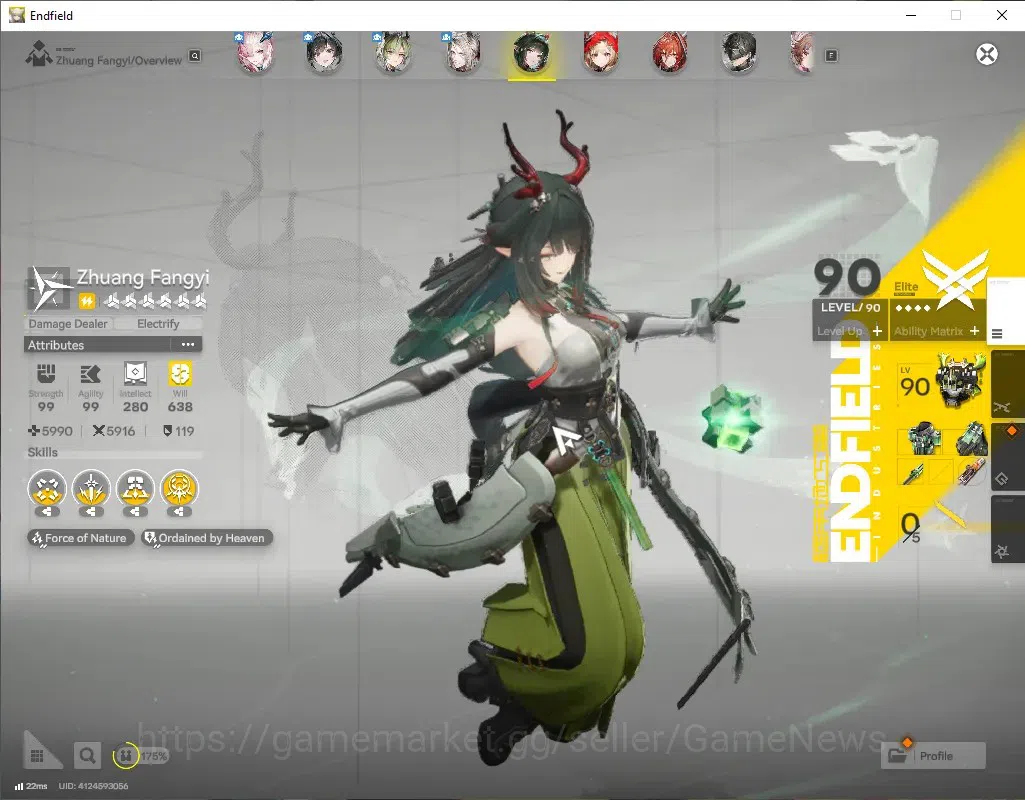Open Ability Matrix with plus

pos(937,331)
